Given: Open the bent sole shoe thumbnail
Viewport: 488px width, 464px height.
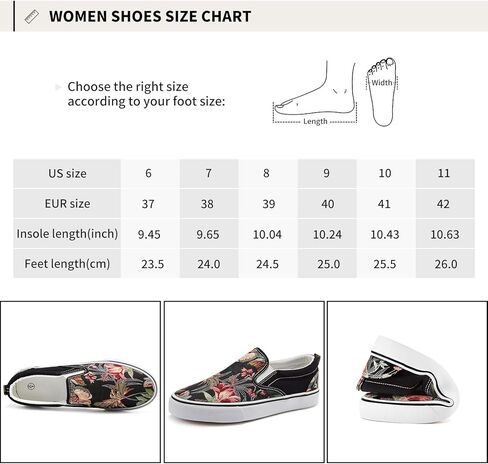Looking at the screenshot, I should coord(407,382).
